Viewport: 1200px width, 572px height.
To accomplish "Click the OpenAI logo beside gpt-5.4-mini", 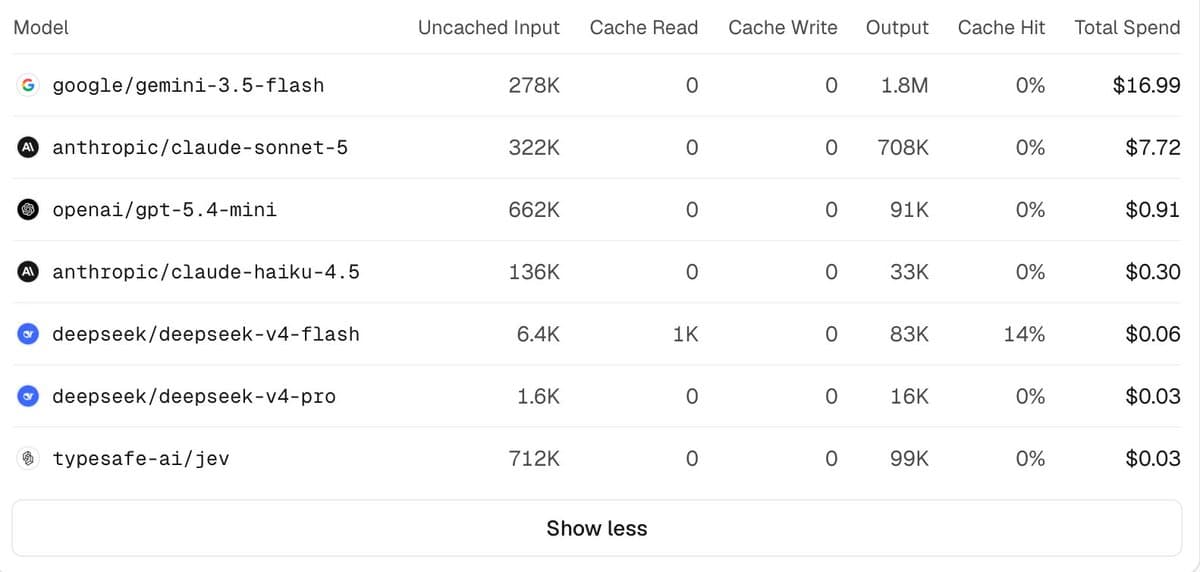I will pyautogui.click(x=29, y=210).
